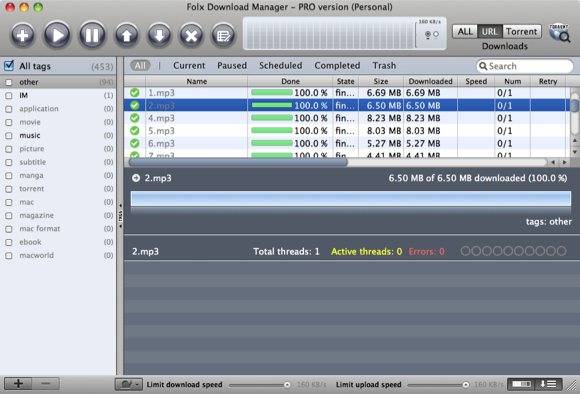580x394 pixels.
Task: Sort by the Downloaded column header
Action: (x=430, y=81)
